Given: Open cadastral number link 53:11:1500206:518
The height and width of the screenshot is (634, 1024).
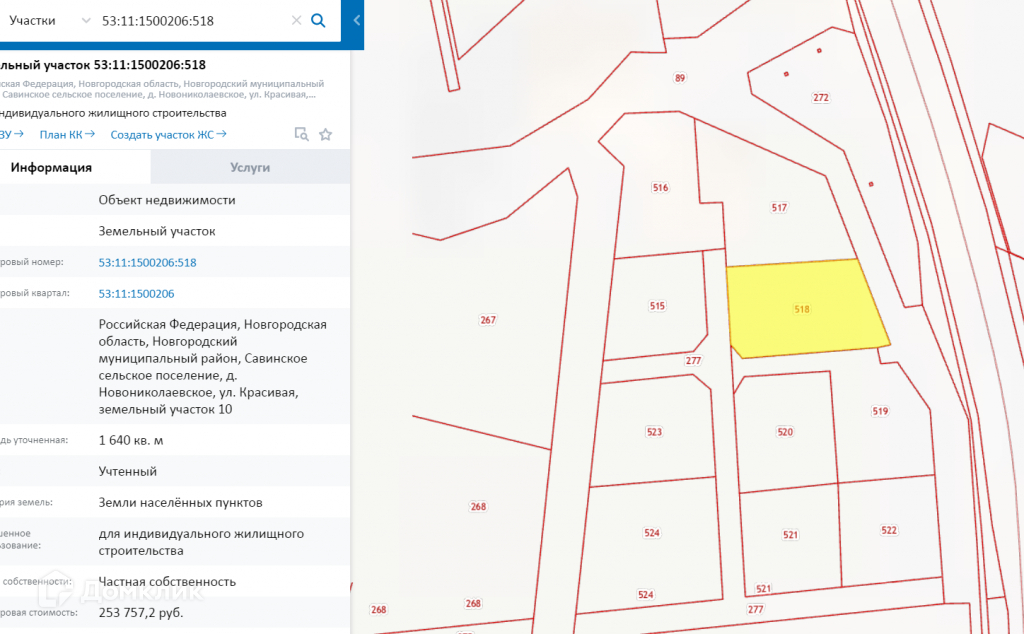Looking at the screenshot, I should (x=147, y=262).
